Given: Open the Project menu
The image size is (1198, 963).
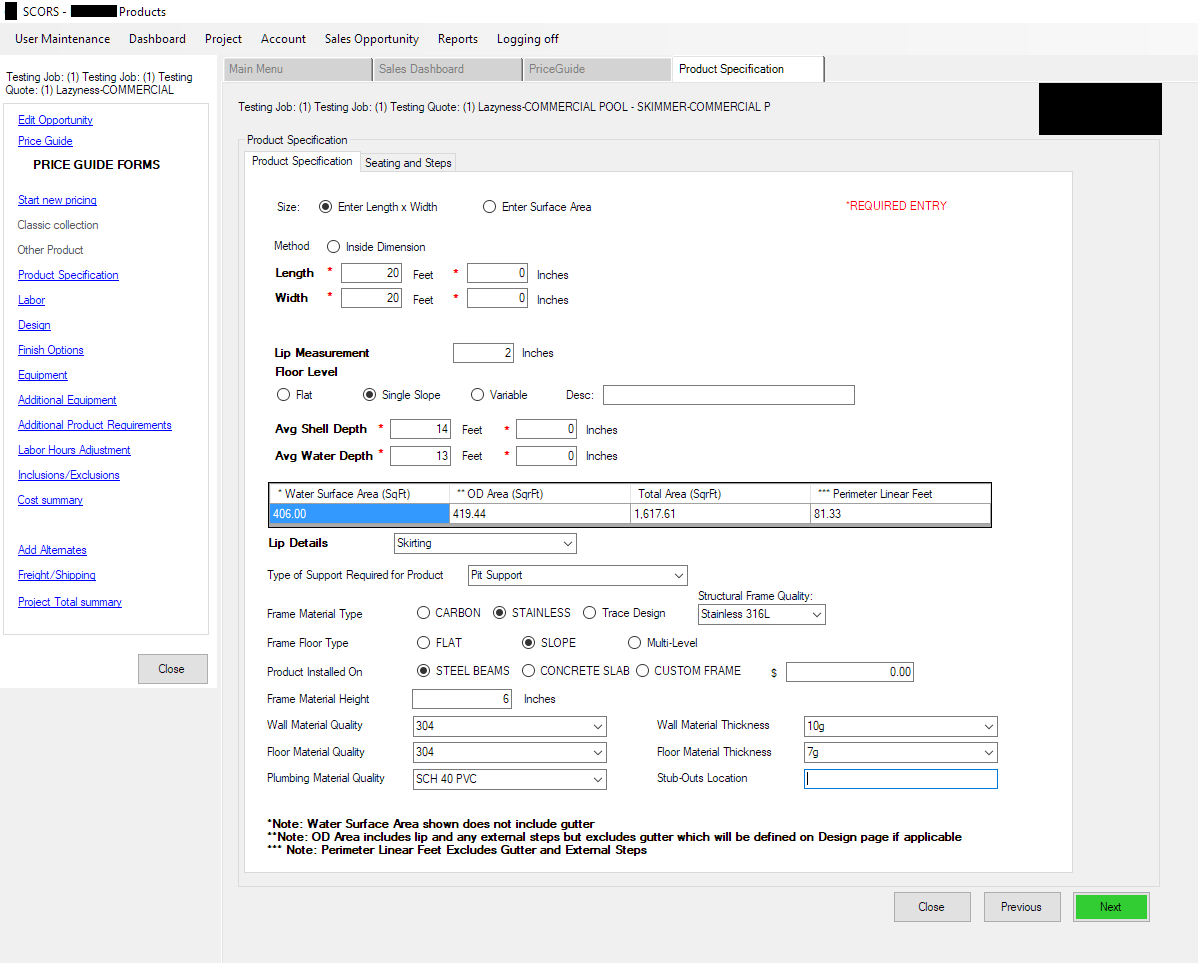Looking at the screenshot, I should pyautogui.click(x=223, y=39).
